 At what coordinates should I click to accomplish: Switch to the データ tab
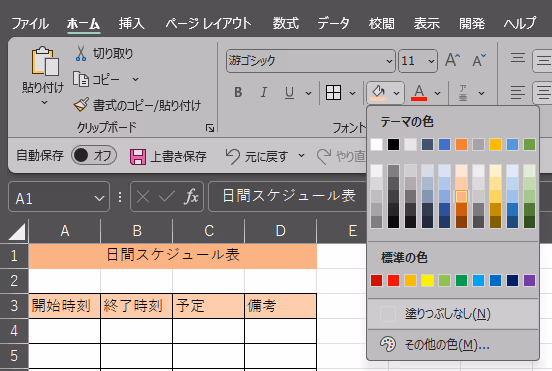[x=333, y=24]
